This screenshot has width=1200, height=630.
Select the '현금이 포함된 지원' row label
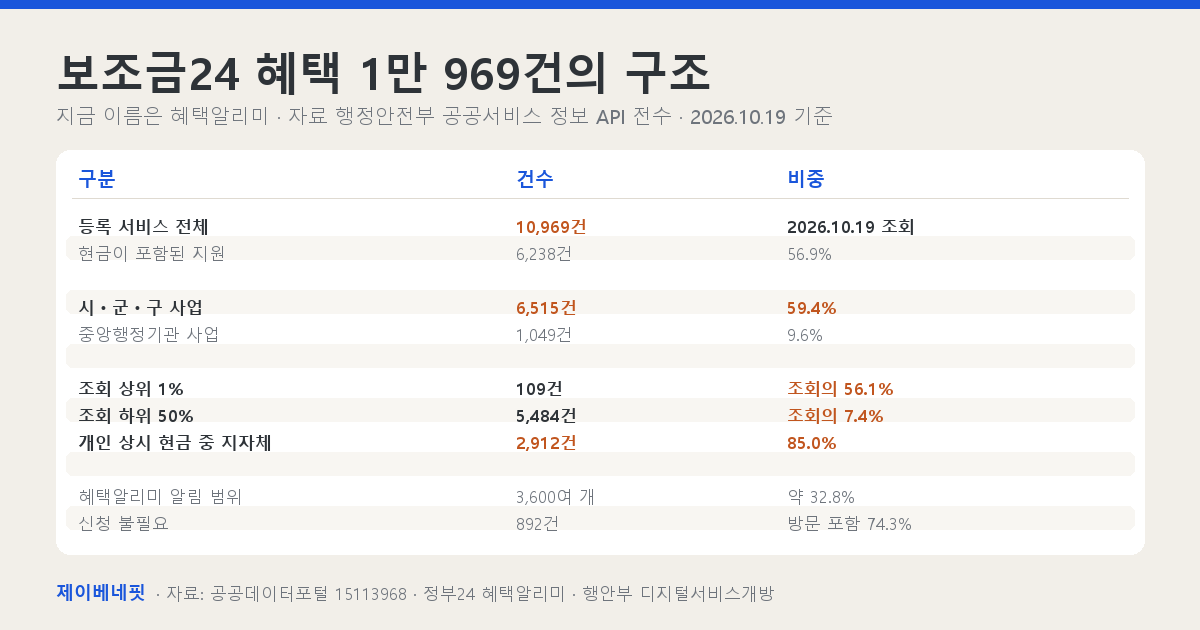(152, 254)
